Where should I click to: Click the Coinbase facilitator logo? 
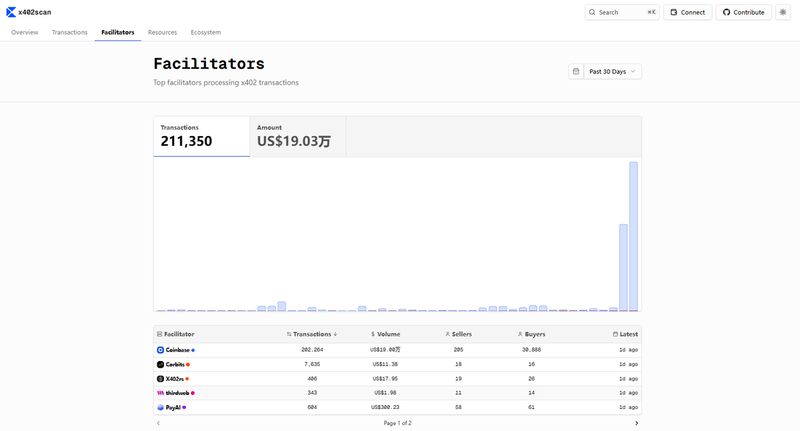pos(160,350)
